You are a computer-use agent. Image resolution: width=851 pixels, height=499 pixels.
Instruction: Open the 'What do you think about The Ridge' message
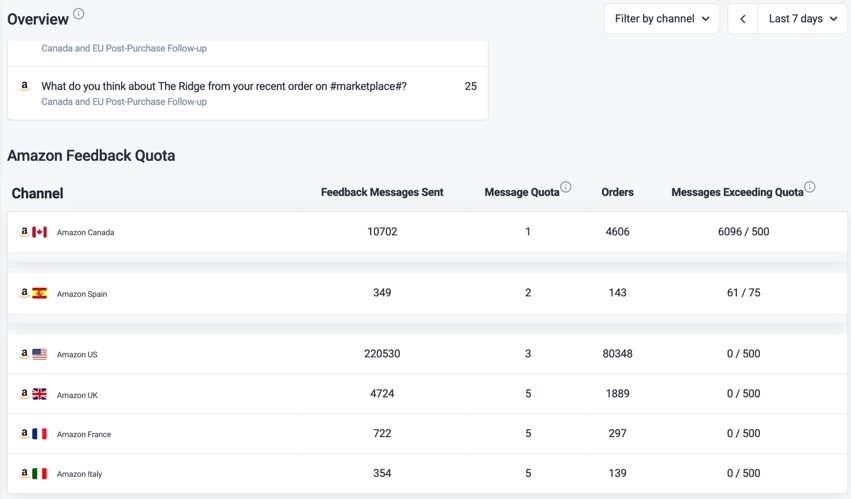click(x=224, y=86)
